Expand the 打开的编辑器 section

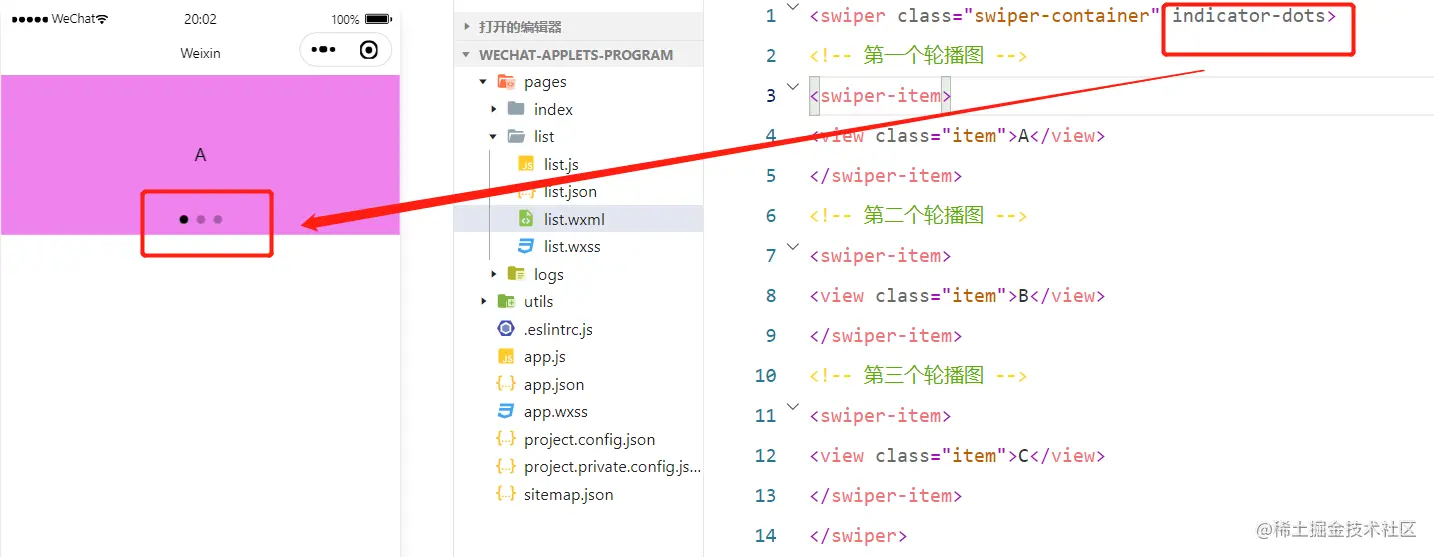coord(467,27)
